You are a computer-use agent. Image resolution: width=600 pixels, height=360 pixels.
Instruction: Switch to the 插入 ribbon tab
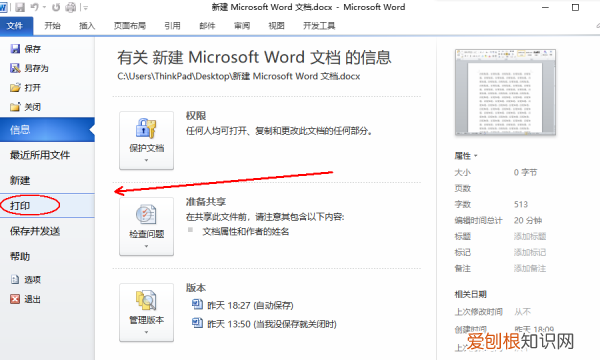tap(87, 26)
